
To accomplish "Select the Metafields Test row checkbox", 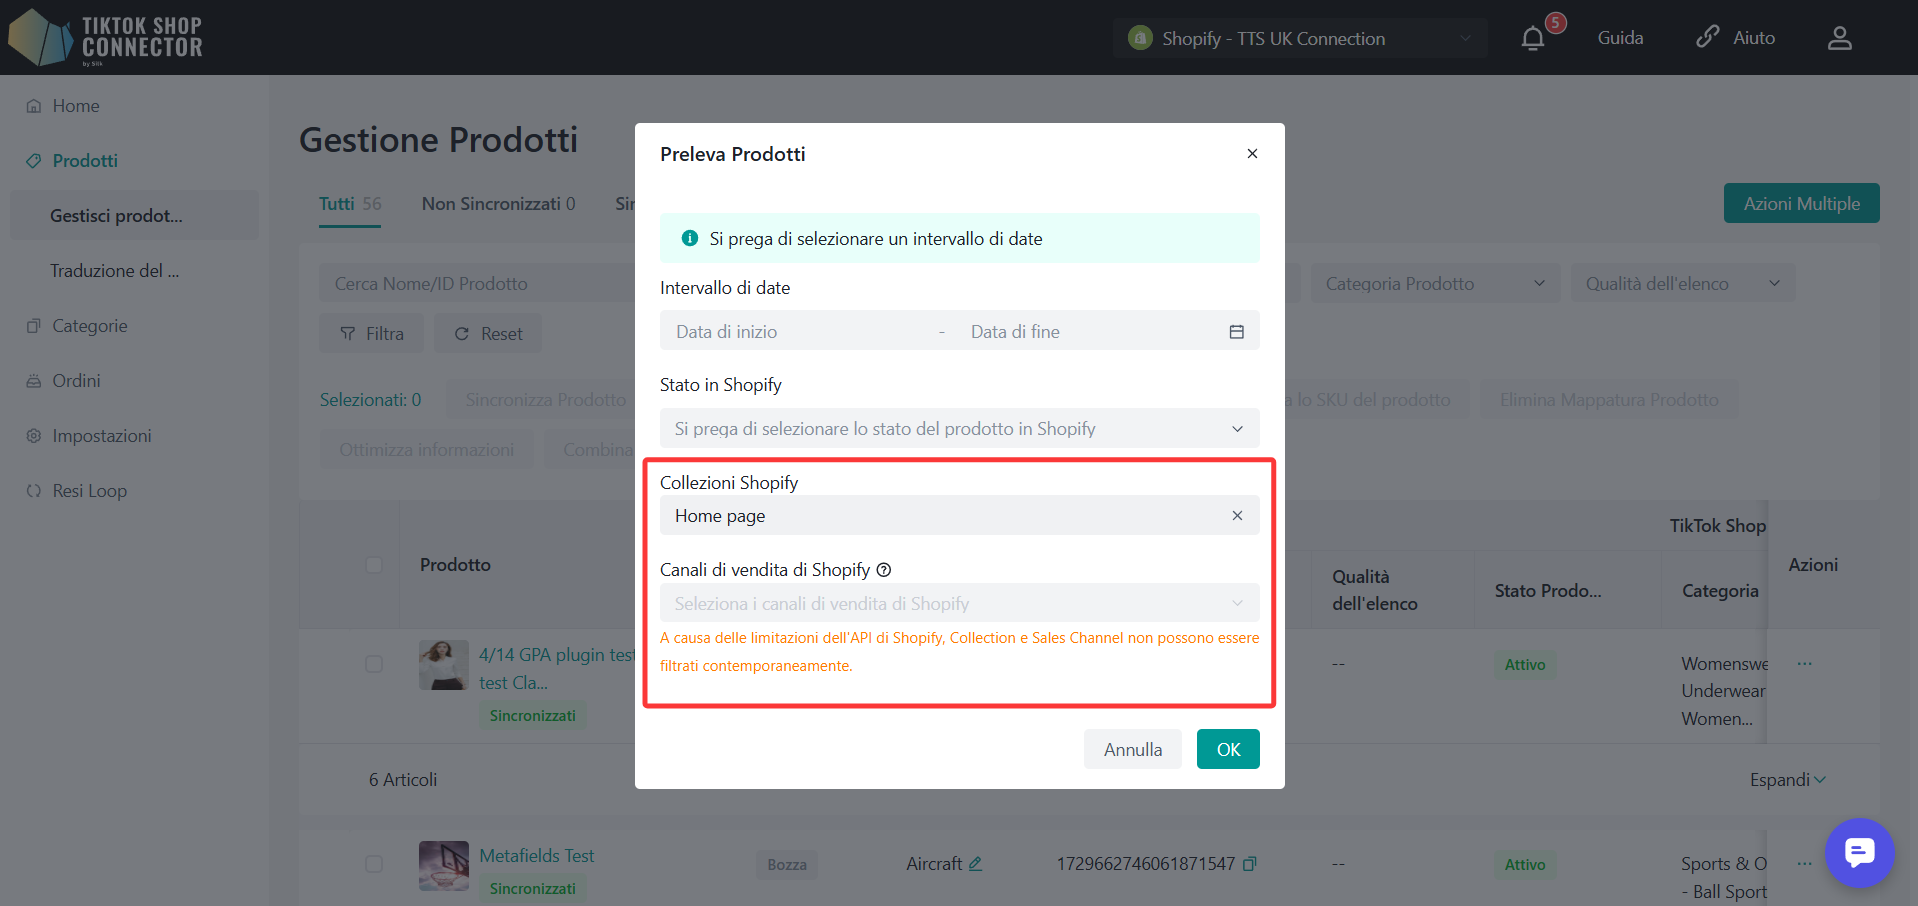I will 374,864.
